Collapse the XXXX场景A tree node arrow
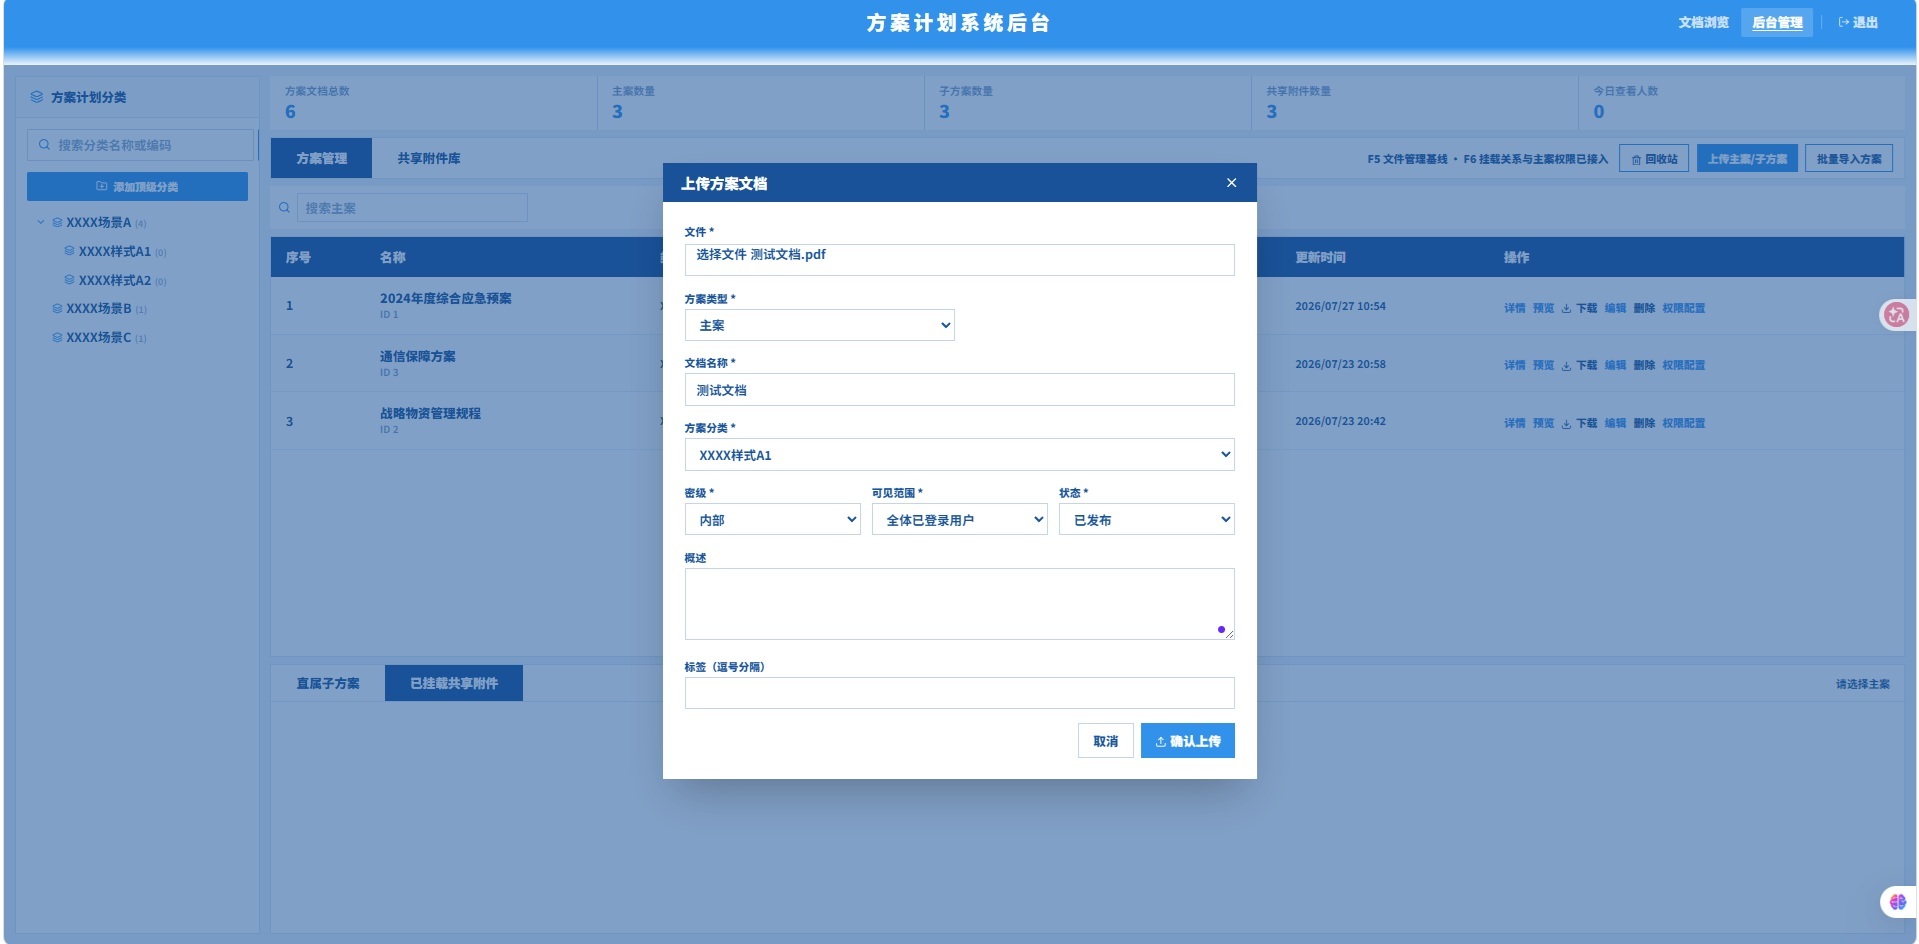1919x944 pixels. [41, 222]
